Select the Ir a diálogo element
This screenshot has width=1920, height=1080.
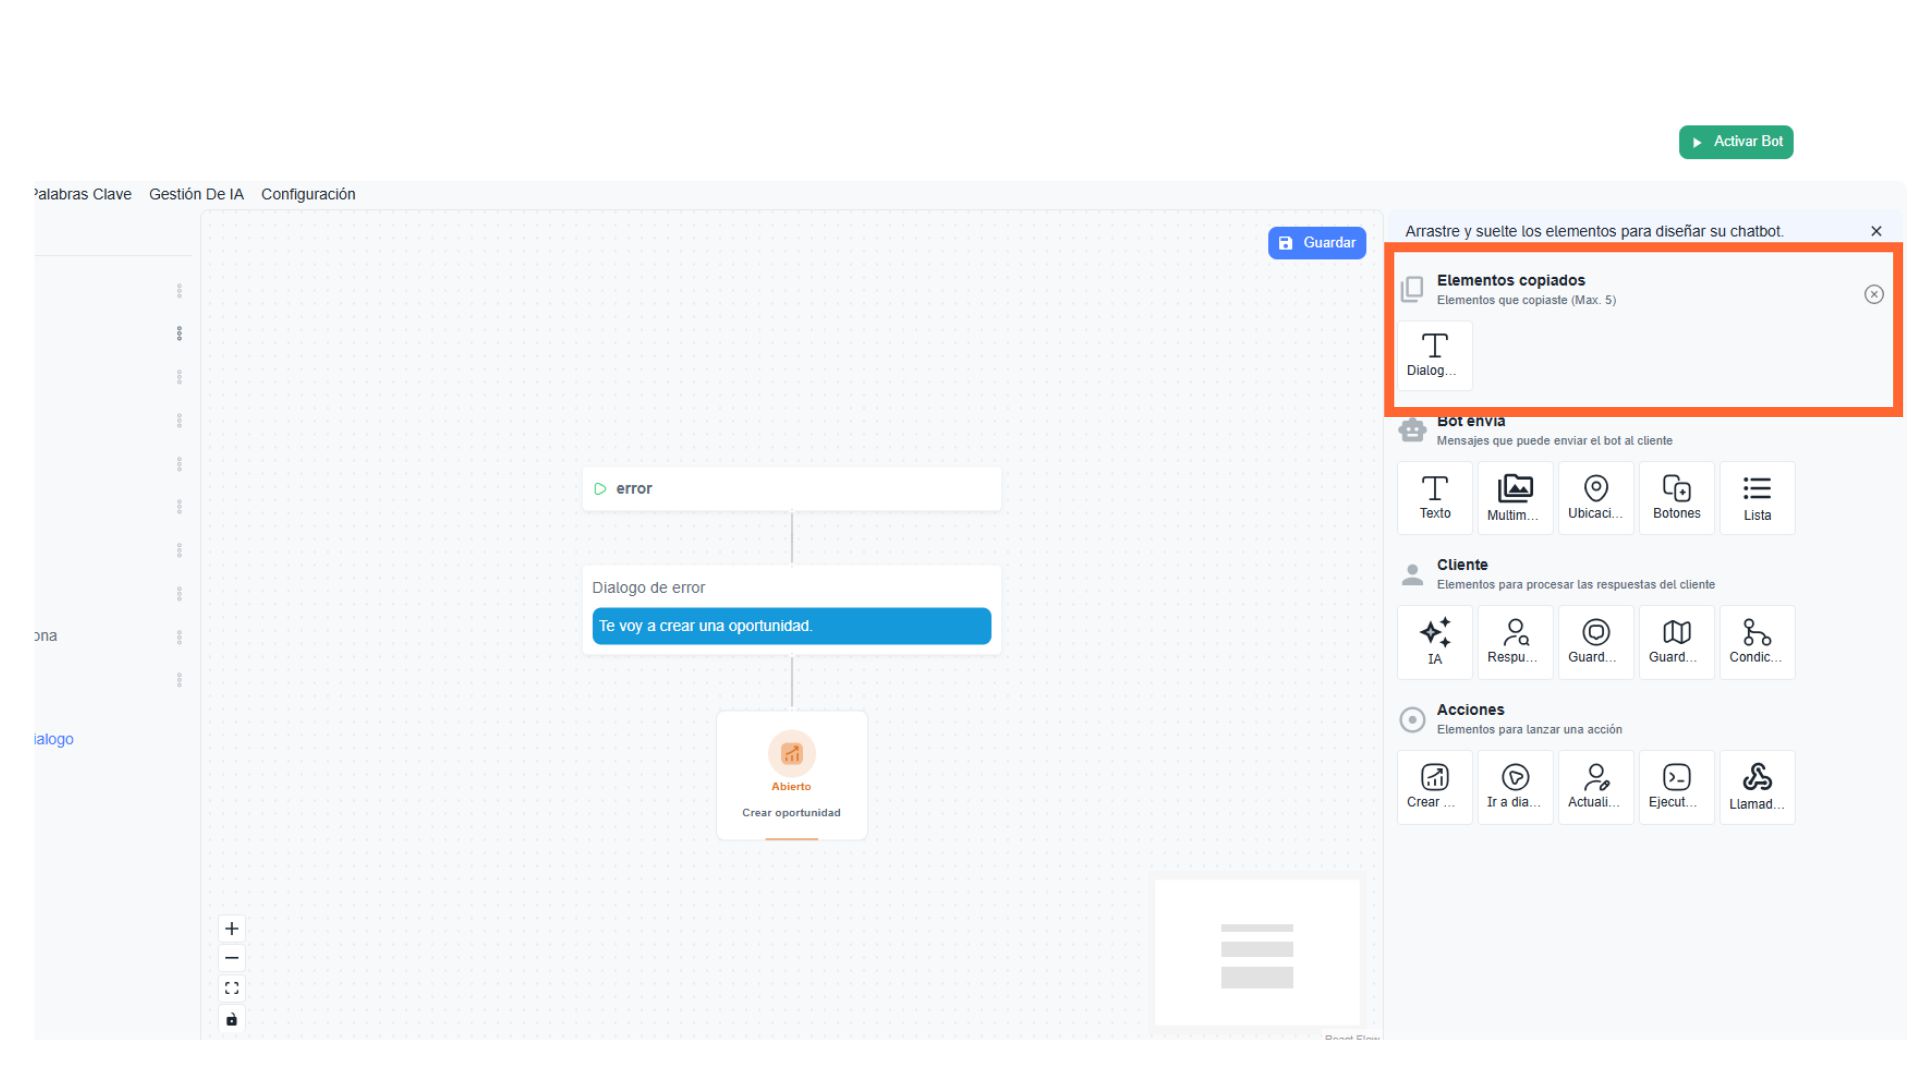1514,786
